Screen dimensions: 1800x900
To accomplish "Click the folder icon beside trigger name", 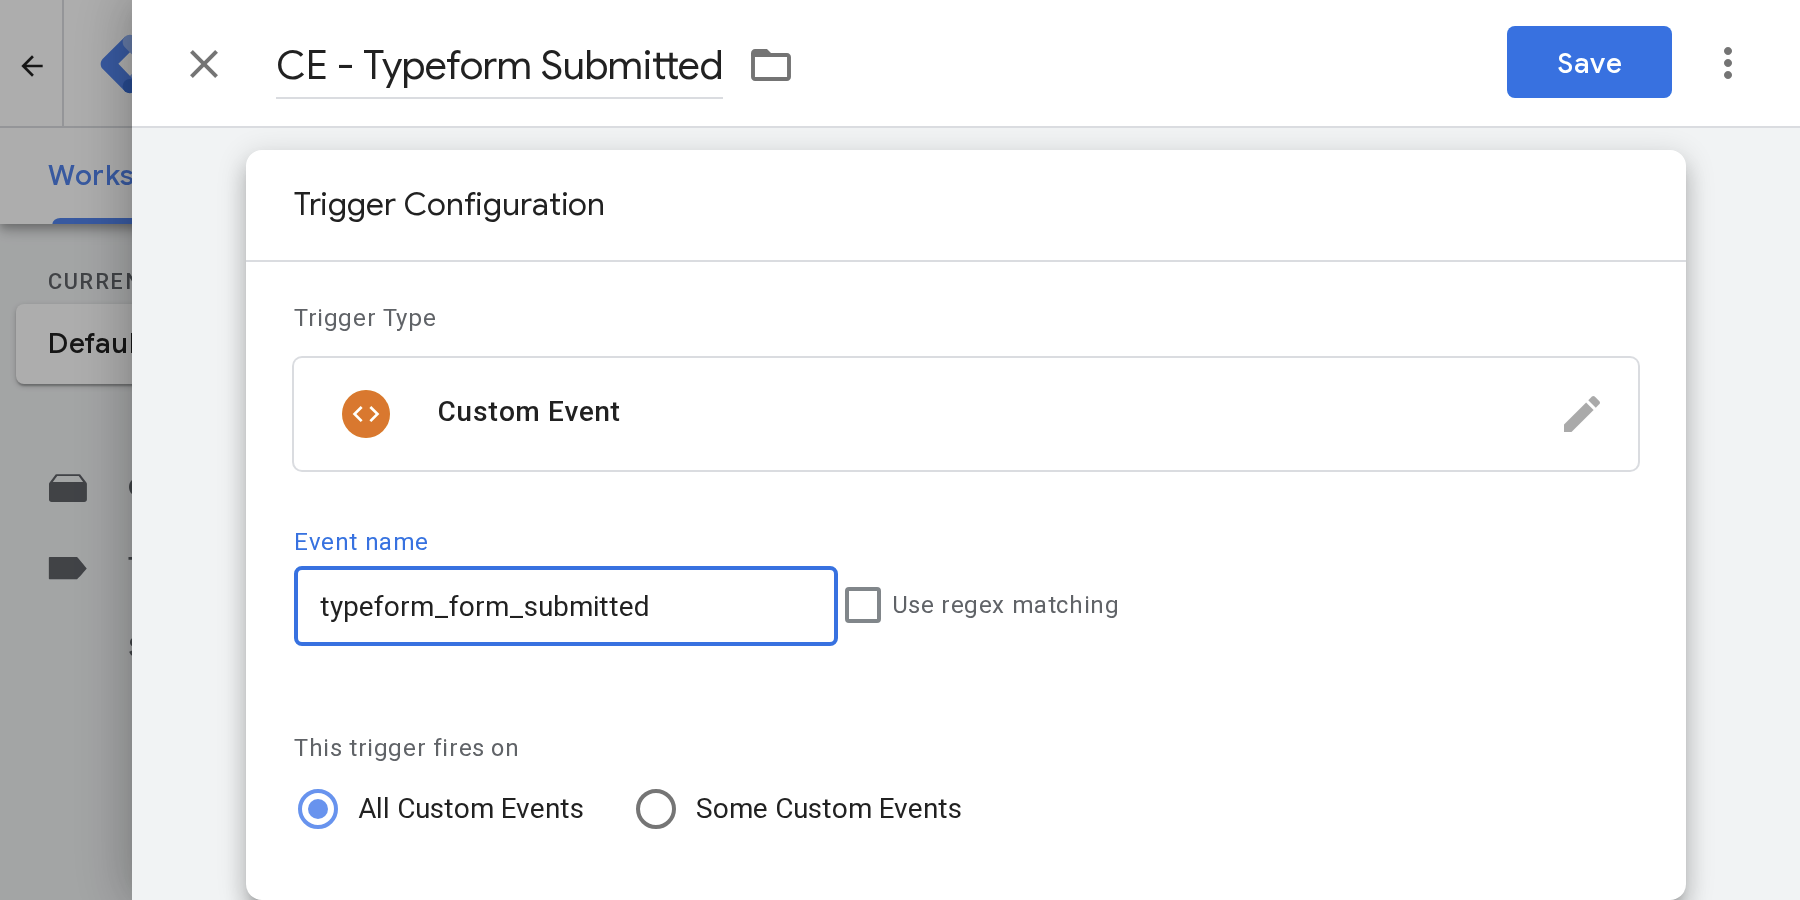I will point(771,65).
